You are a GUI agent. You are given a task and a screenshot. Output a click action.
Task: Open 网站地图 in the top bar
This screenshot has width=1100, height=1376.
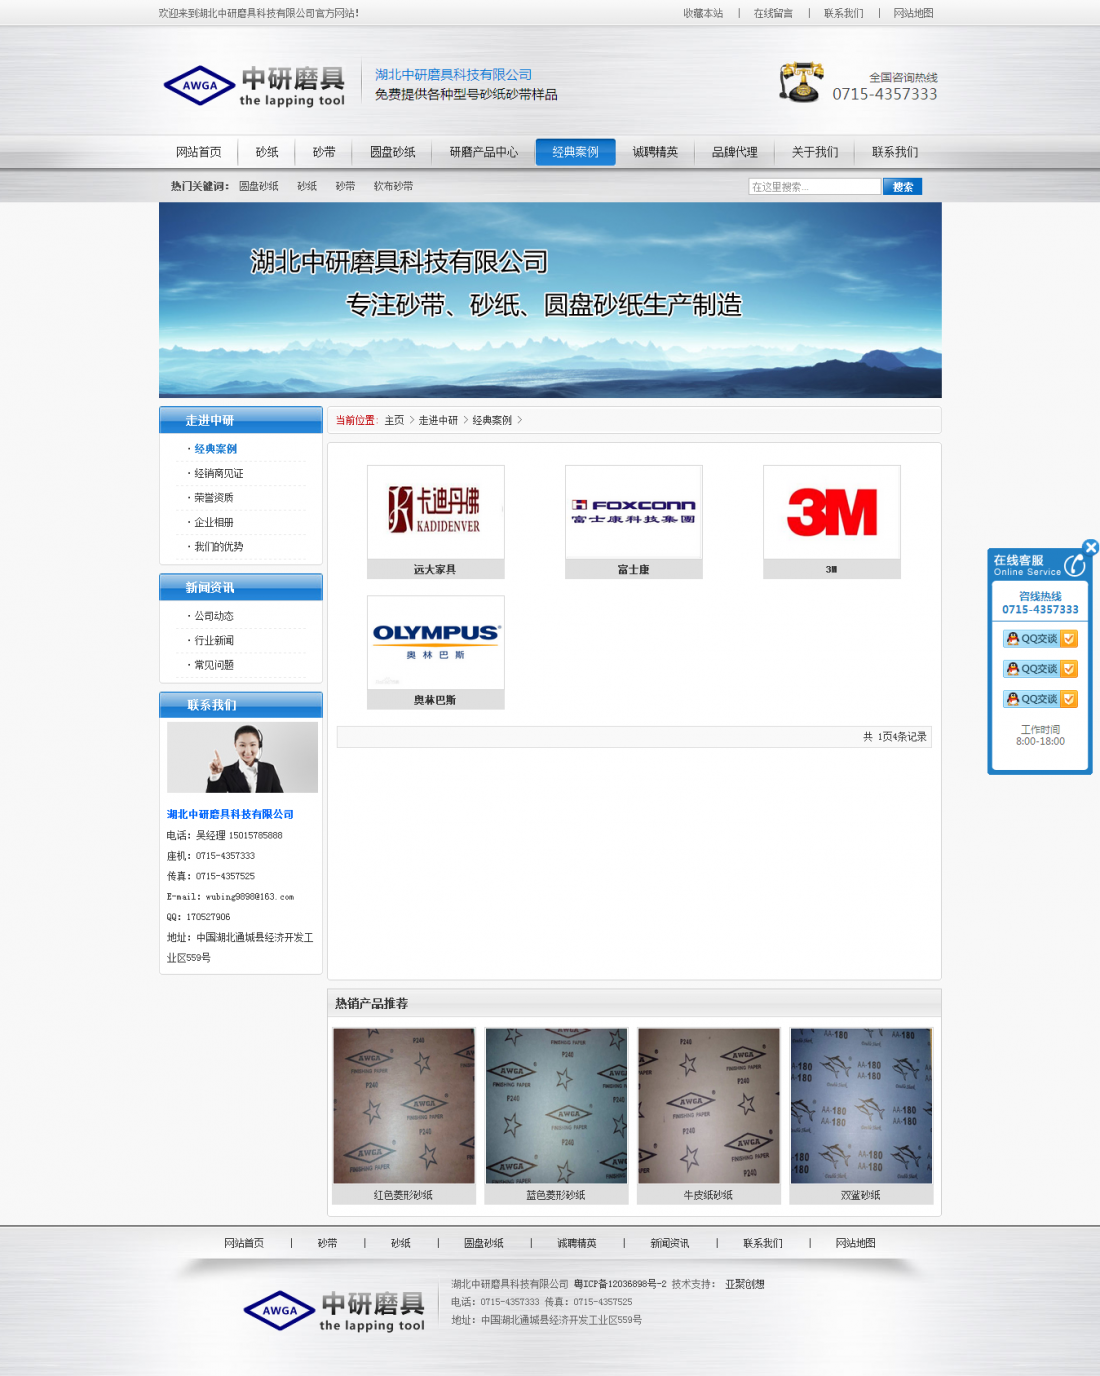pyautogui.click(x=913, y=13)
